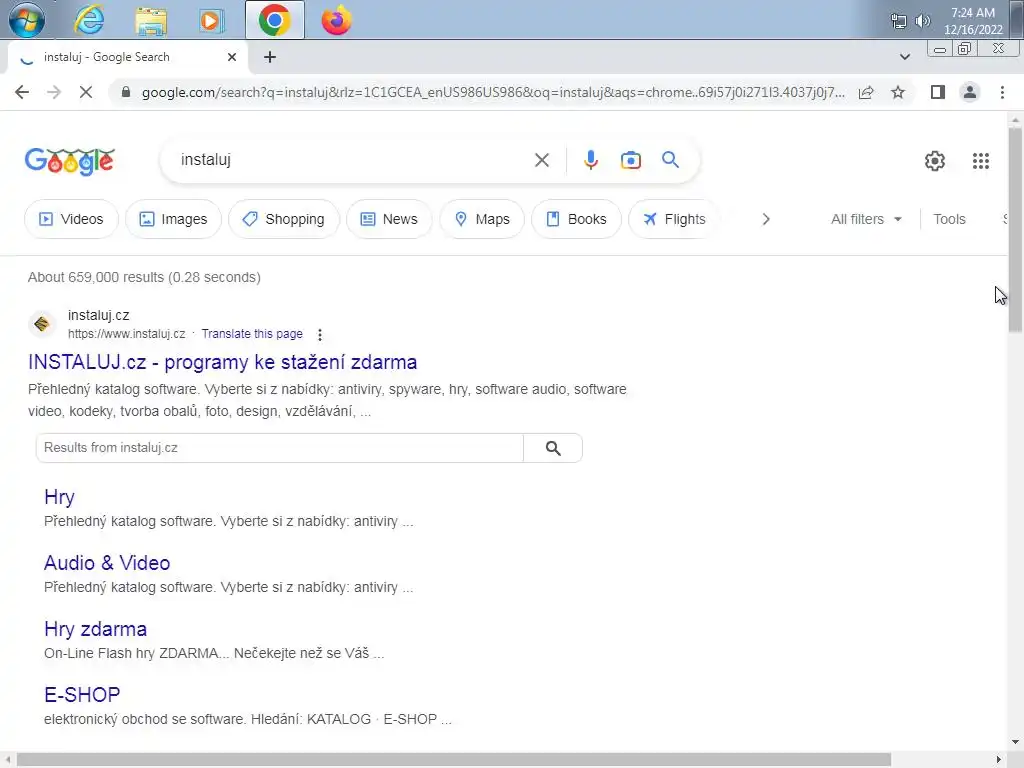Search by image with camera icon
The height and width of the screenshot is (768, 1024).
tap(630, 160)
